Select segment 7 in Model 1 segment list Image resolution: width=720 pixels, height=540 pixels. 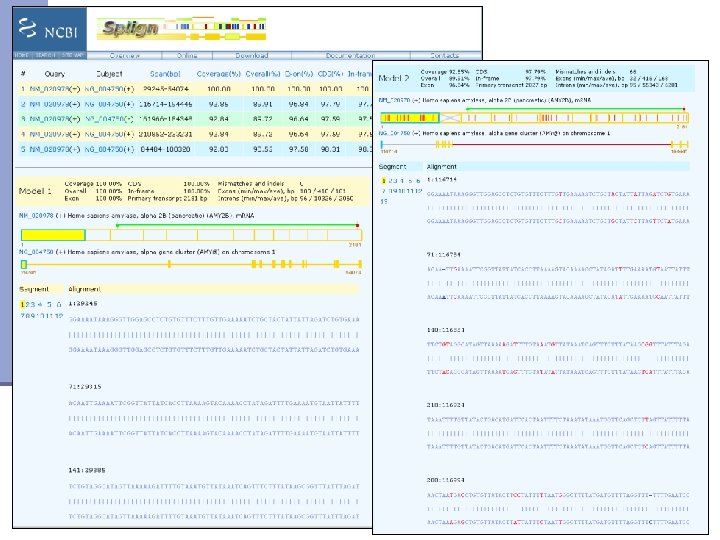pos(22,316)
